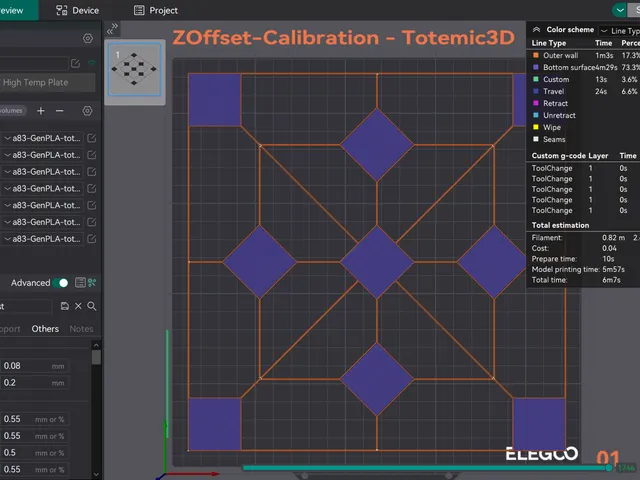
Task: Click the Prepare time 10s value
Action: (608, 259)
